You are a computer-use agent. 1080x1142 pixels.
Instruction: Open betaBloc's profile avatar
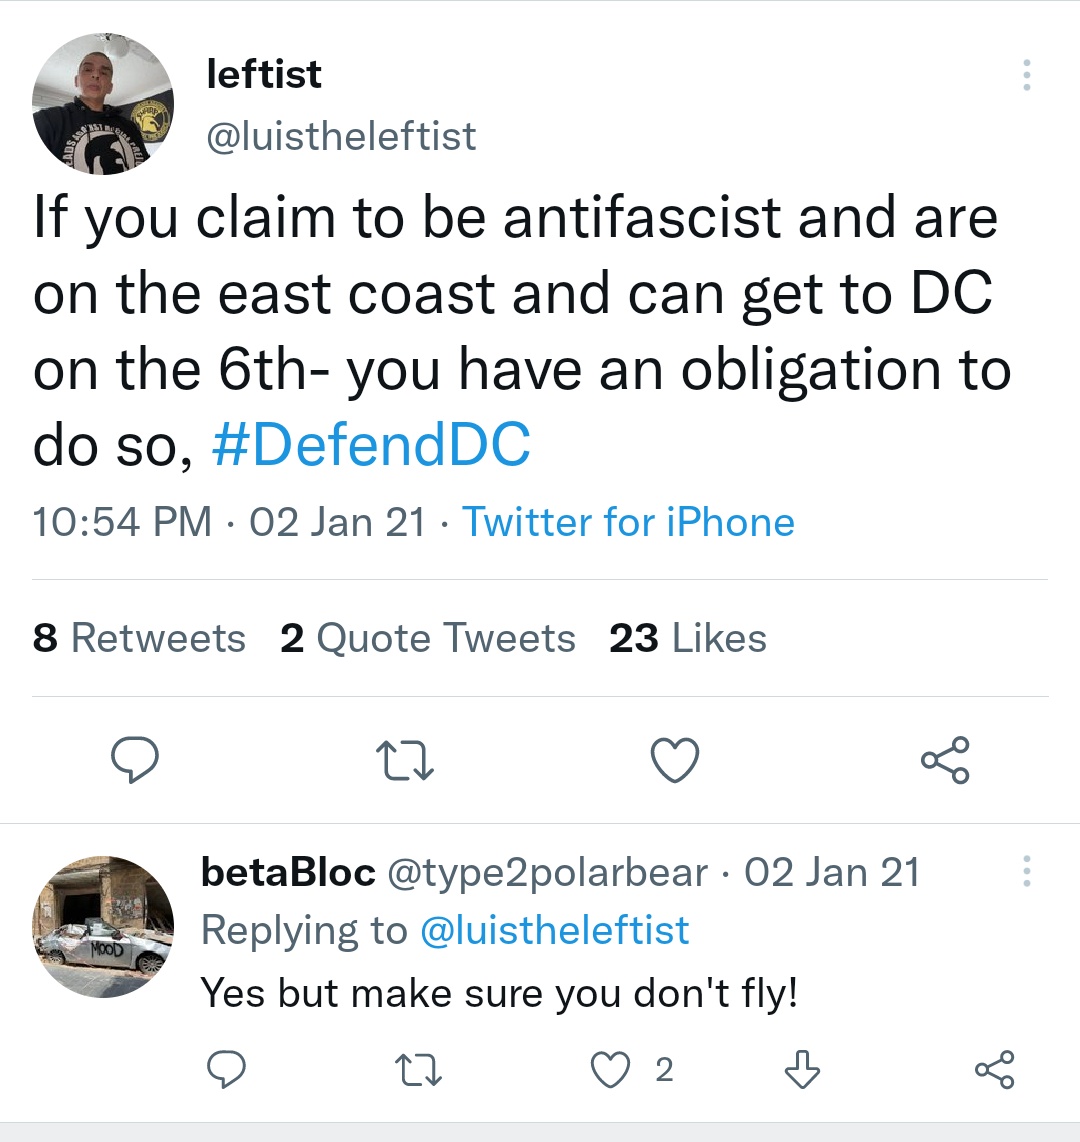tap(103, 926)
